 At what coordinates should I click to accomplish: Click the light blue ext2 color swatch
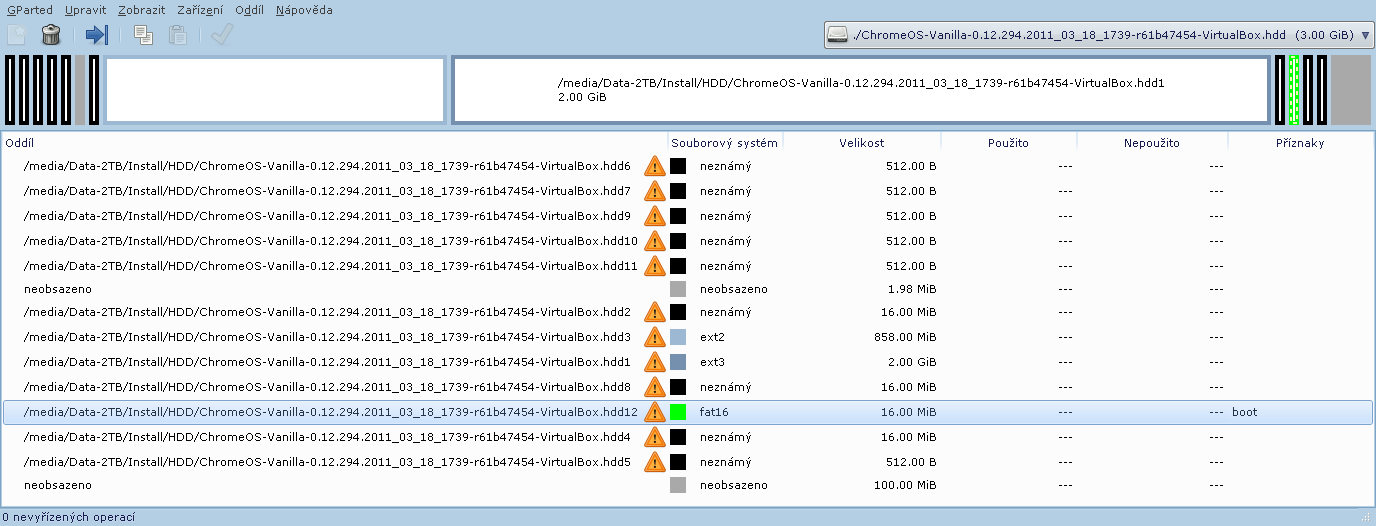tap(678, 337)
